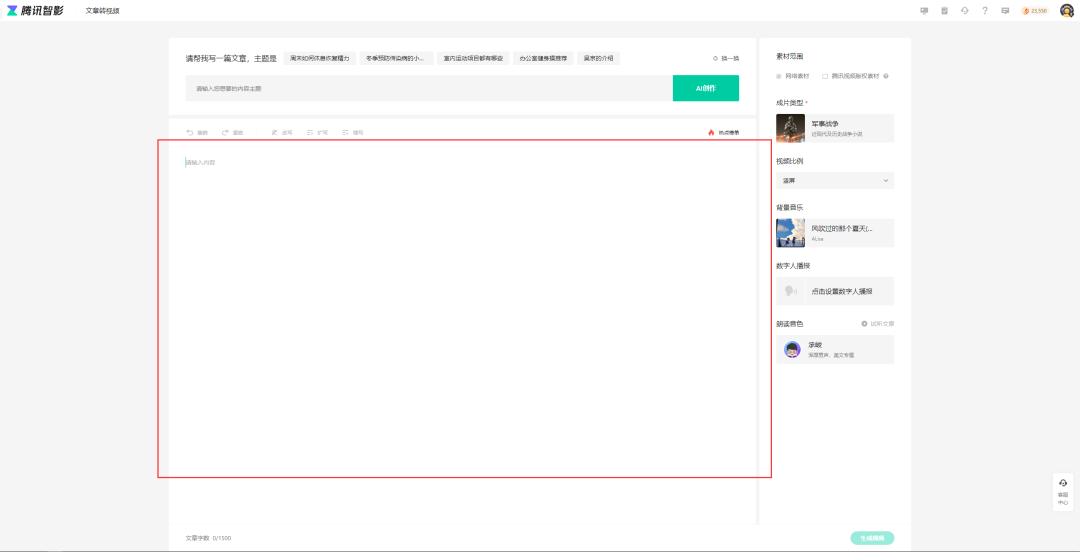The width and height of the screenshot is (1080, 552).
Task: Open the help question mark icon
Action: coord(985,10)
